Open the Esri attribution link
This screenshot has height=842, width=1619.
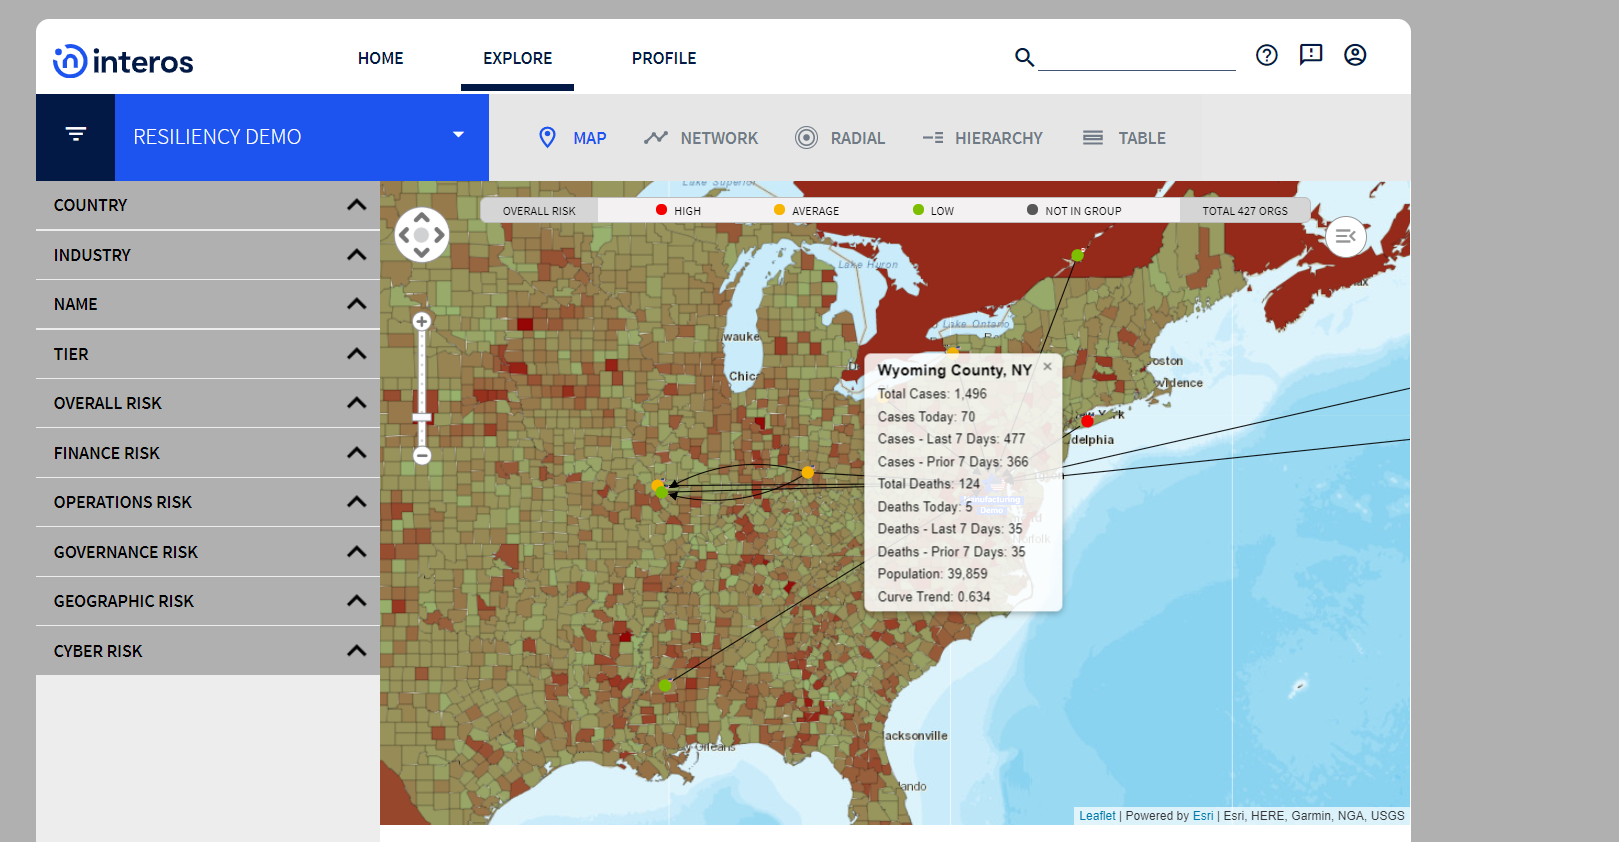point(1203,816)
